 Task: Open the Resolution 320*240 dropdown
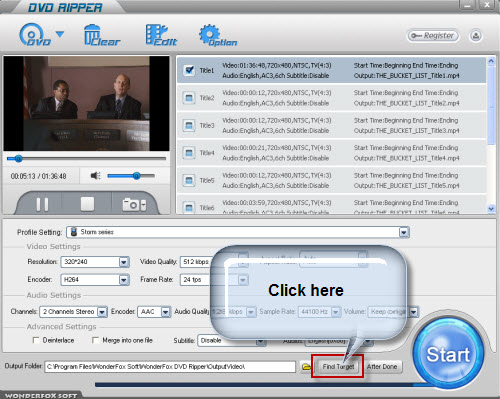[x=124, y=262]
